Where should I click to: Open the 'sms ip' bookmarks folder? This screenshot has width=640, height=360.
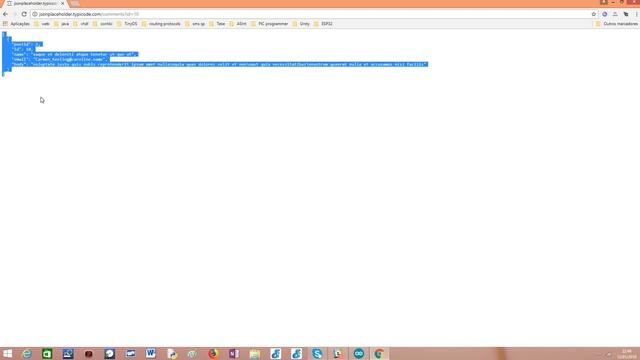click(x=195, y=24)
